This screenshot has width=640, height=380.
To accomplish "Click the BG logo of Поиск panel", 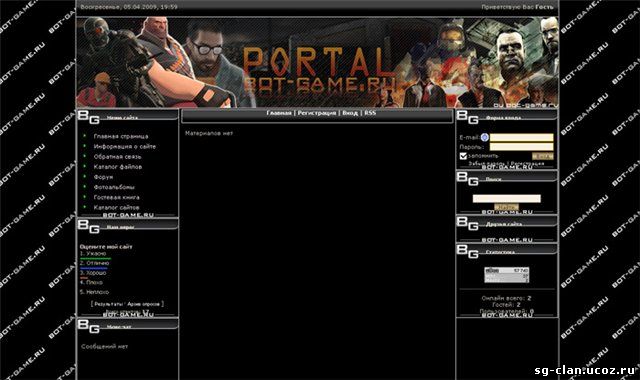I will click(x=467, y=178).
